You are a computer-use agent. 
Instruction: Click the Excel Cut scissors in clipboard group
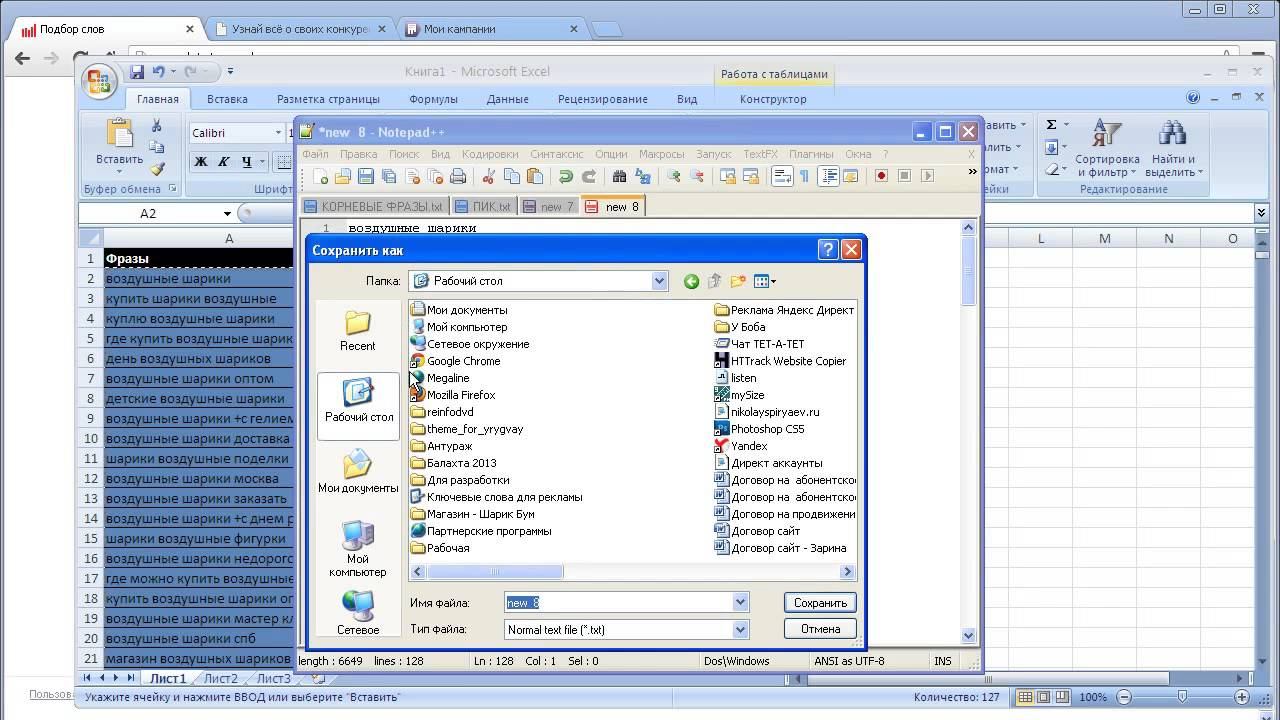click(x=157, y=126)
